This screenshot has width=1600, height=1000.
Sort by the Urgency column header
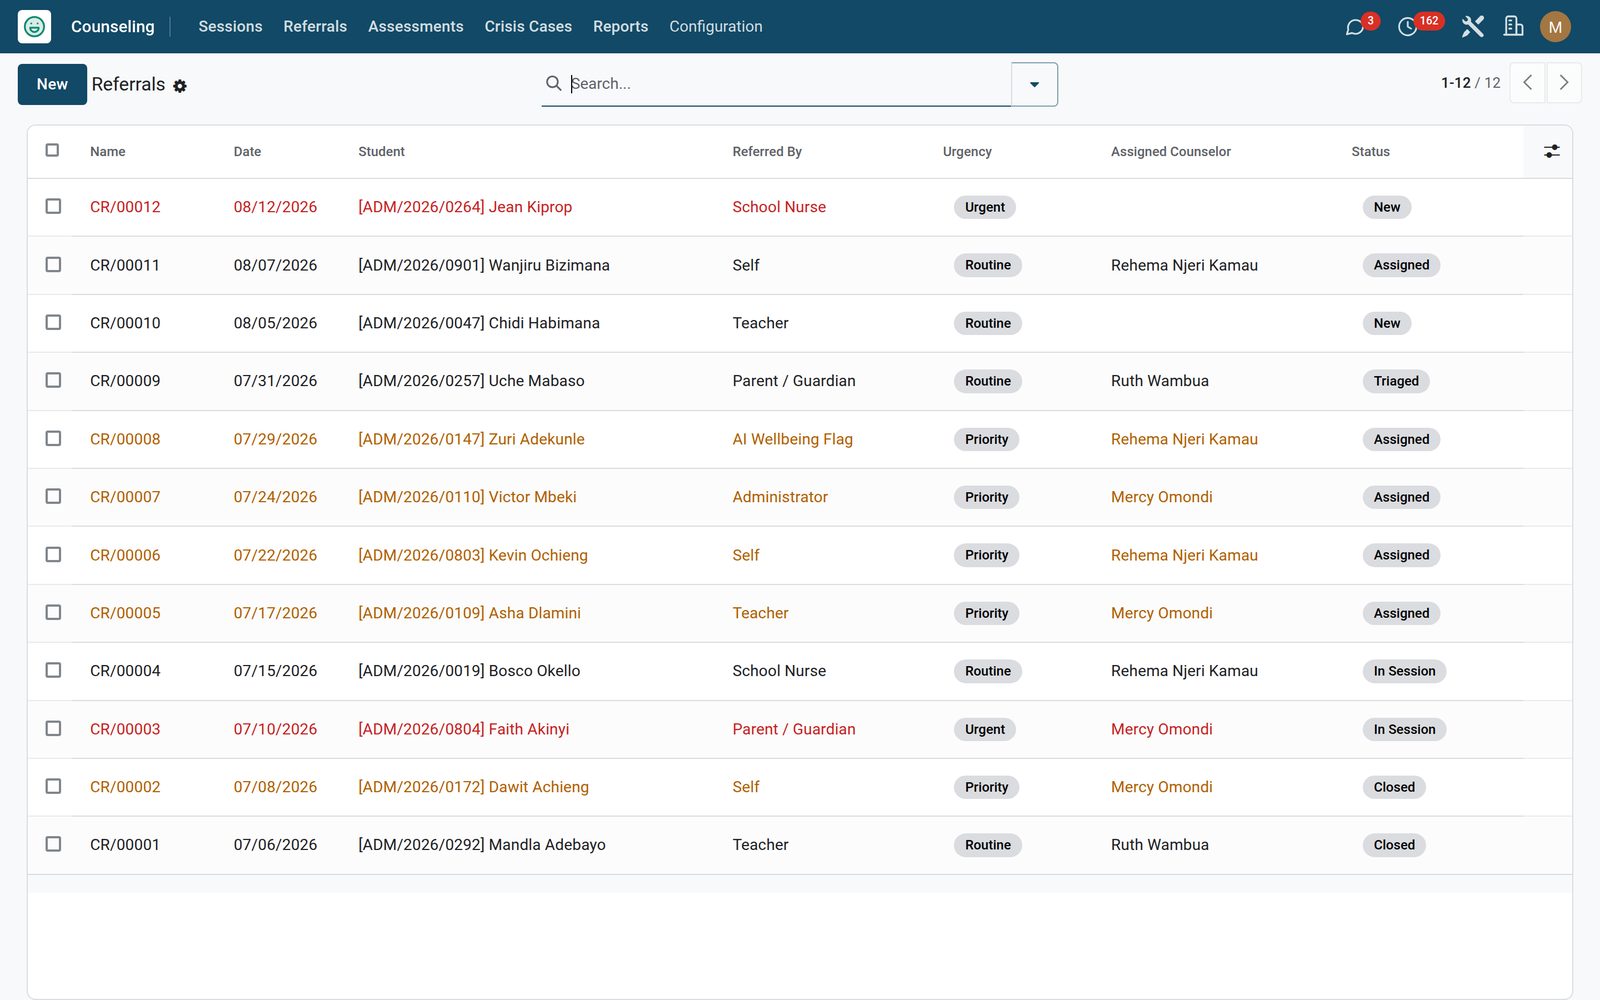[x=967, y=152]
